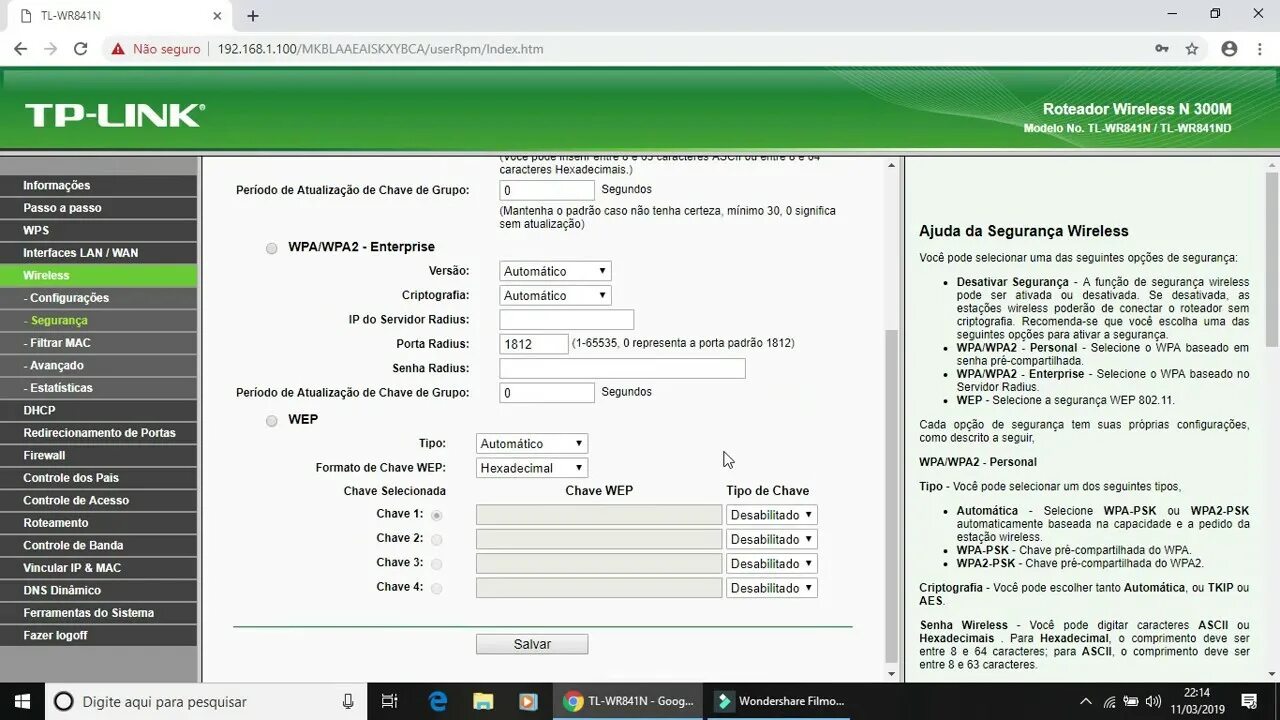The width and height of the screenshot is (1280, 720).
Task: Open the notification center icon
Action: pyautogui.click(x=1249, y=701)
